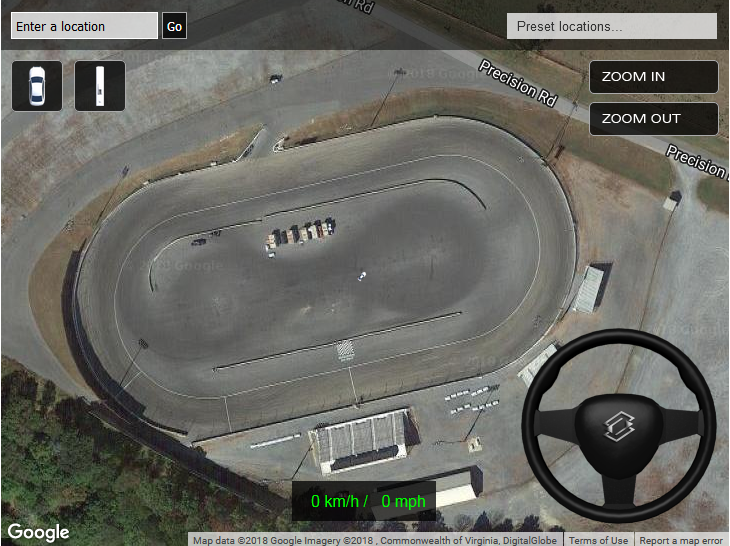Click the steering wheel center logo
Image resolution: width=730 pixels, height=546 pixels.
pyautogui.click(x=619, y=426)
